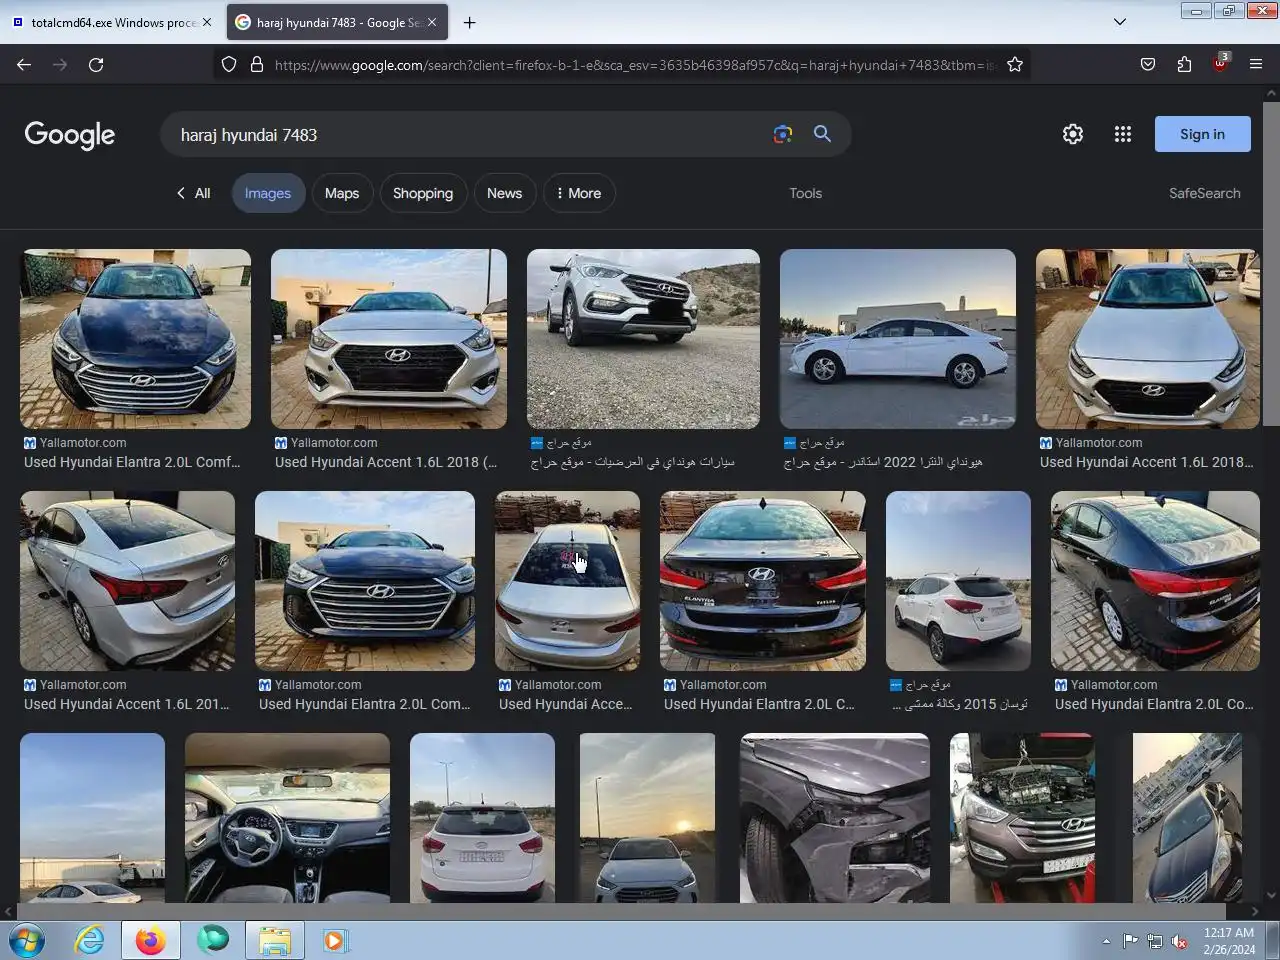This screenshot has width=1280, height=960.
Task: Click the page vertical scrollbar thumb
Action: click(1271, 263)
